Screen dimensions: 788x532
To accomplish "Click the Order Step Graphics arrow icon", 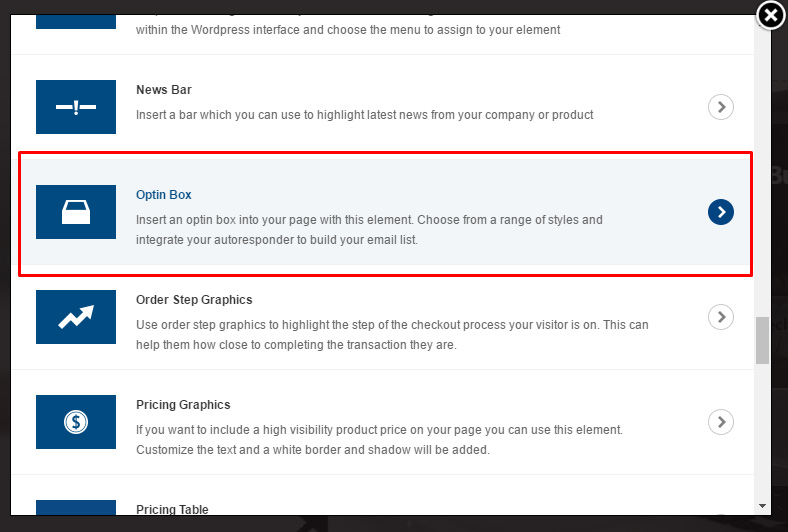I will click(x=76, y=317).
